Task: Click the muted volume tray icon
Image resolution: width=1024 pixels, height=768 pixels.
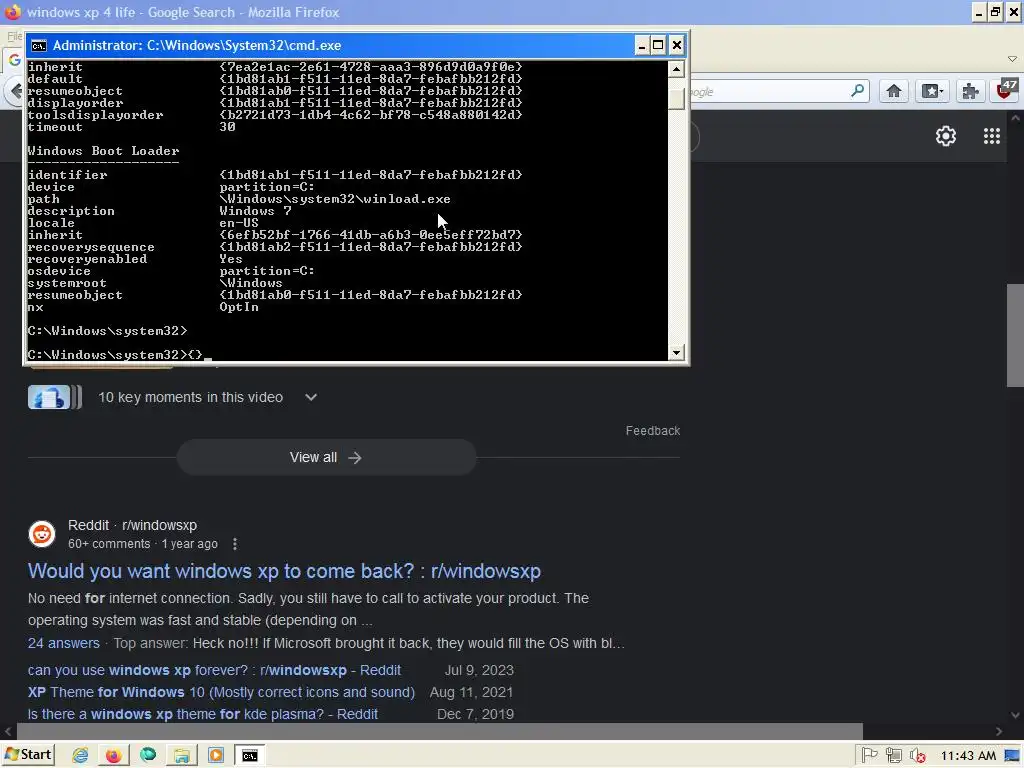Action: pyautogui.click(x=918, y=756)
